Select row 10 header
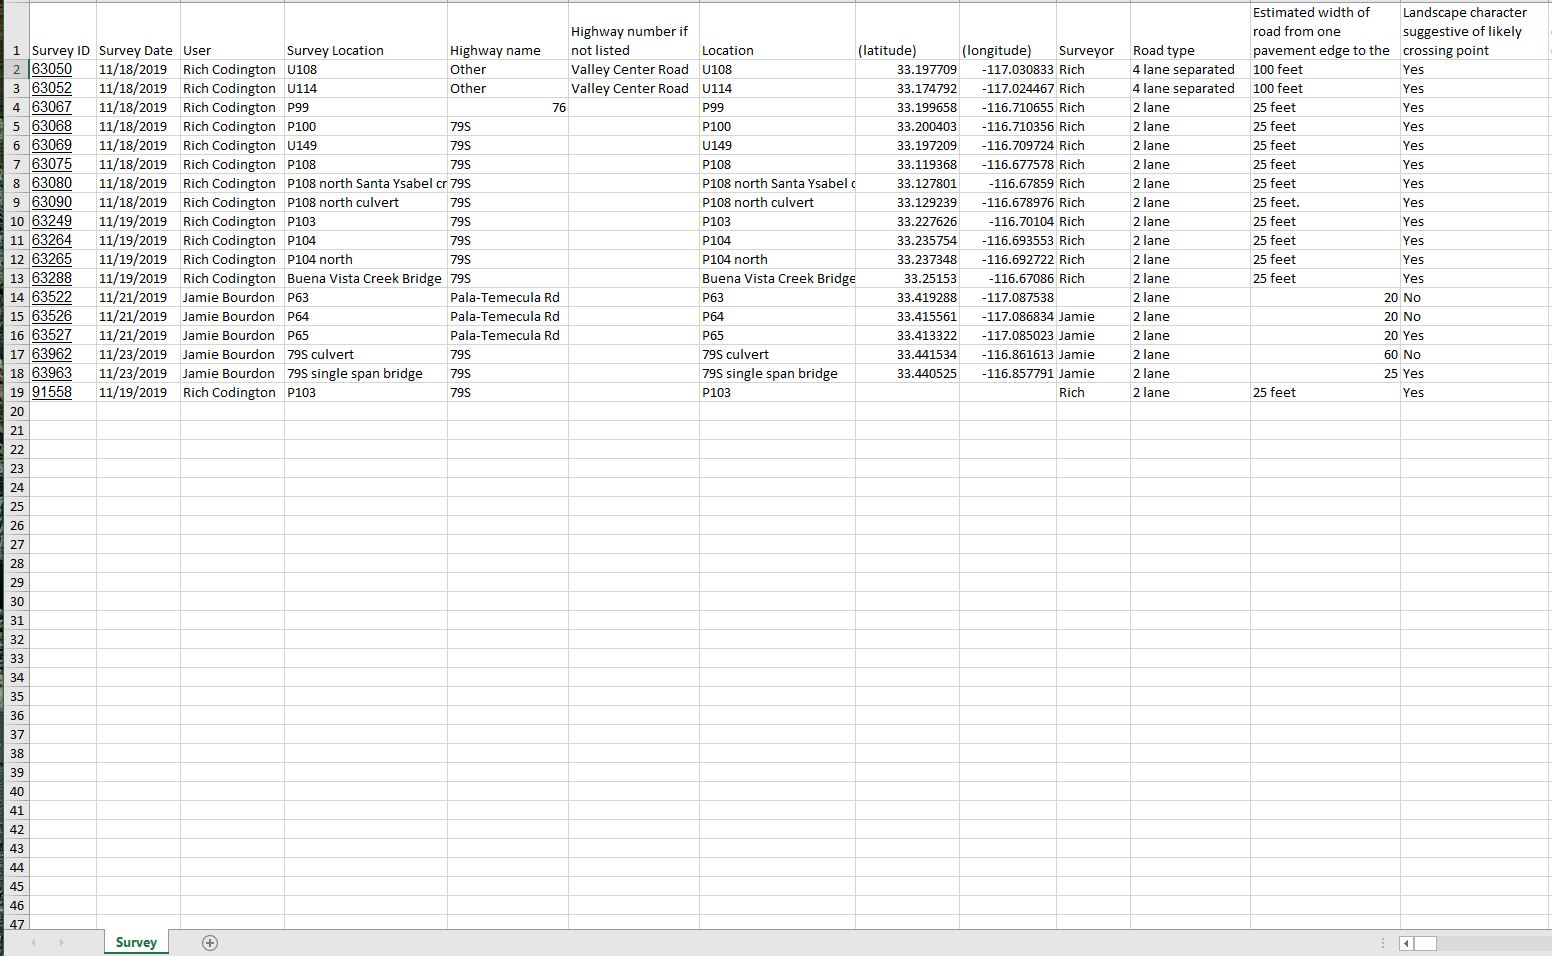Image resolution: width=1552 pixels, height=956 pixels. pos(17,221)
